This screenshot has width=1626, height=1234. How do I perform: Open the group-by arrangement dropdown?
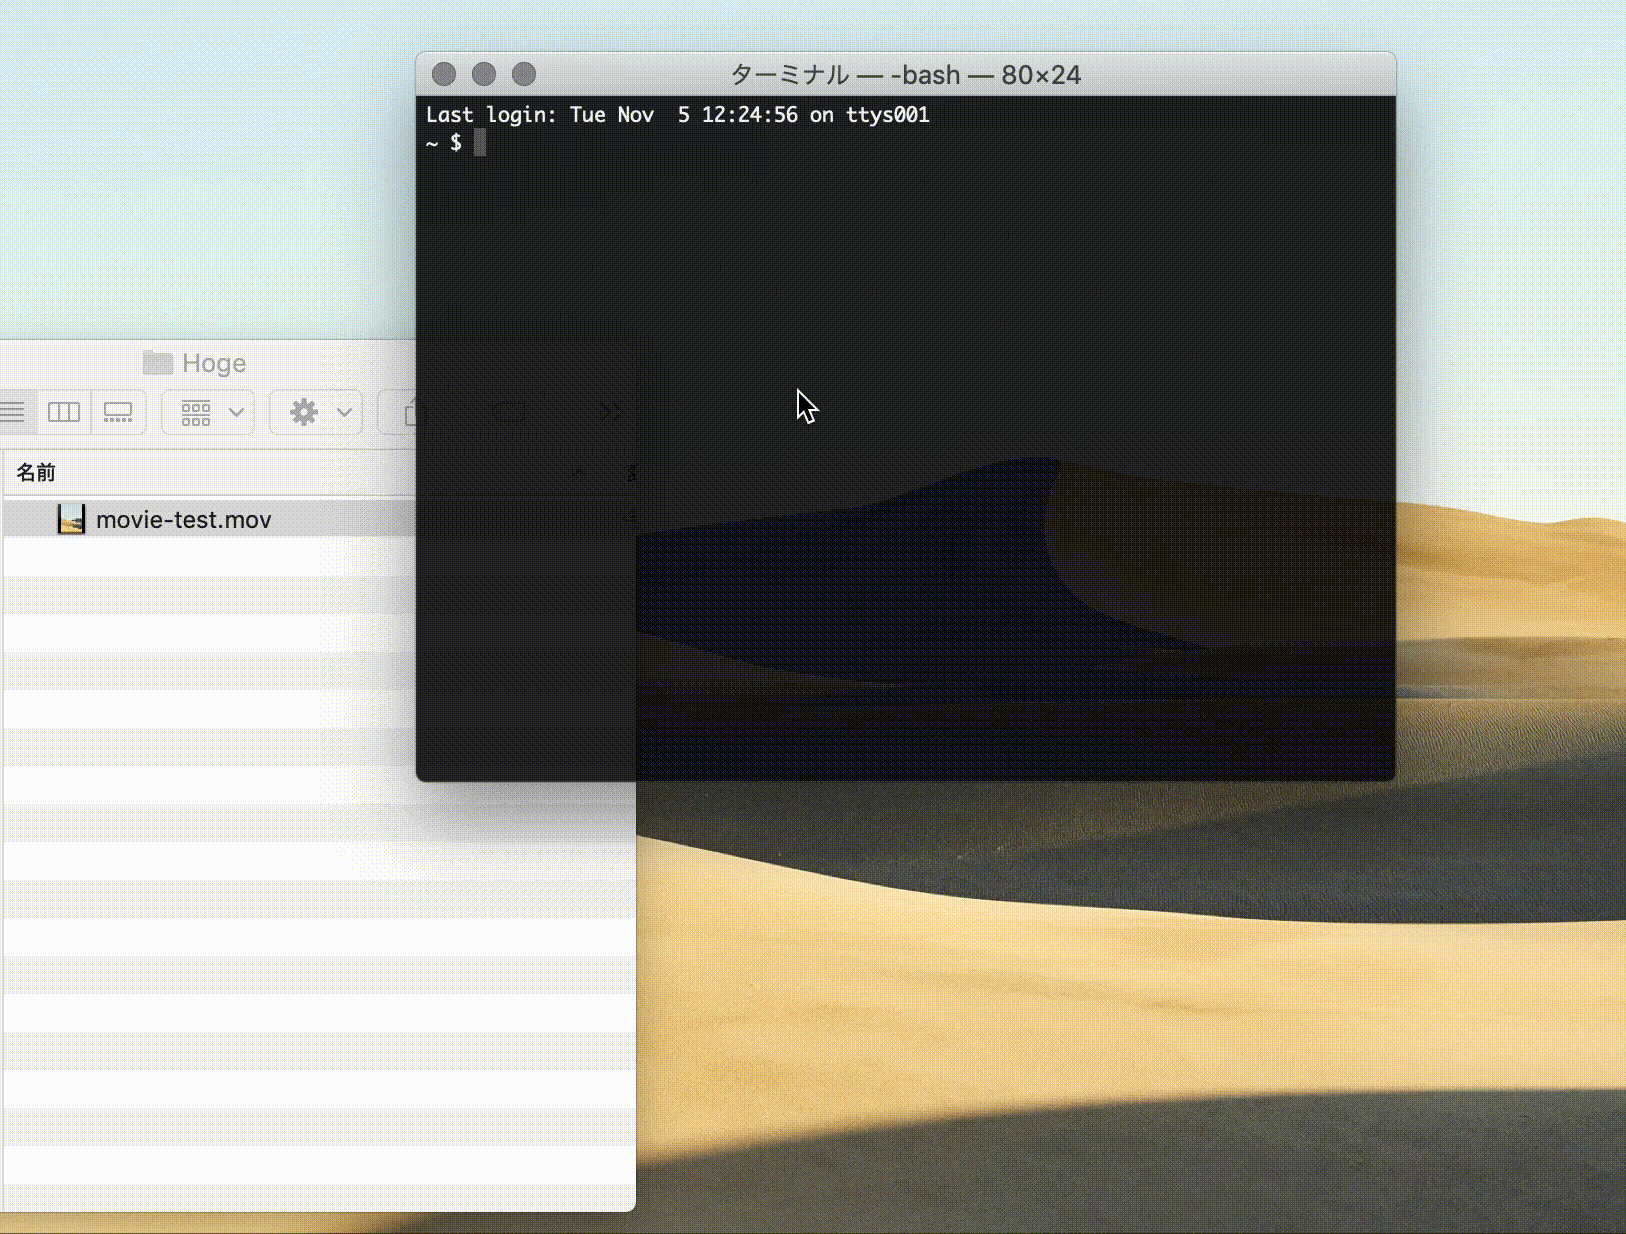pyautogui.click(x=208, y=412)
